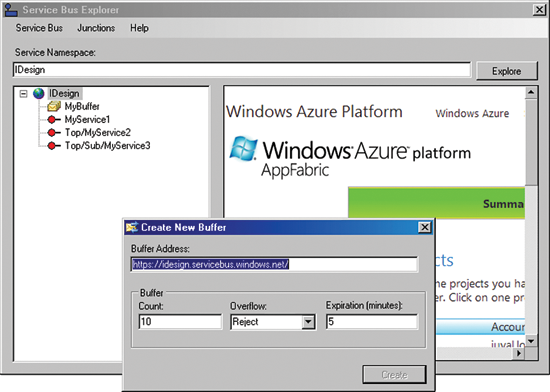The width and height of the screenshot is (550, 392).
Task: Click the Account column header
Action: pos(480,327)
